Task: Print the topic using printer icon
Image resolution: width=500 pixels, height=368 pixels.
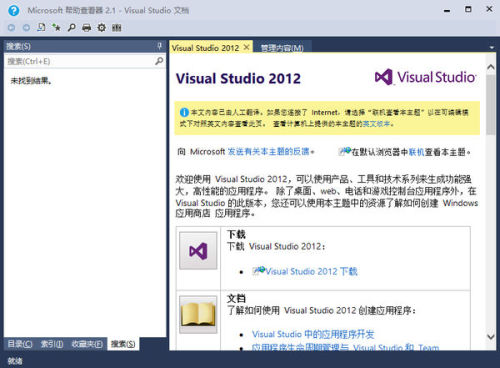Action: click(87, 28)
